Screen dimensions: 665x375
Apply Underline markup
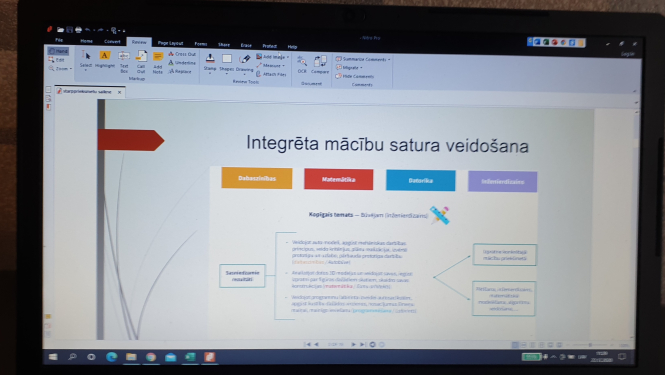(x=182, y=62)
